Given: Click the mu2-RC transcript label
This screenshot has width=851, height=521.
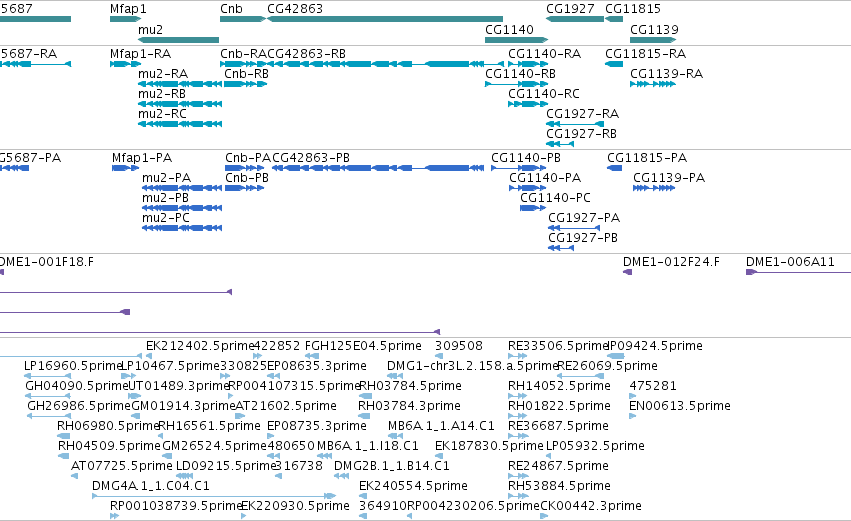Looking at the screenshot, I should tap(162, 114).
